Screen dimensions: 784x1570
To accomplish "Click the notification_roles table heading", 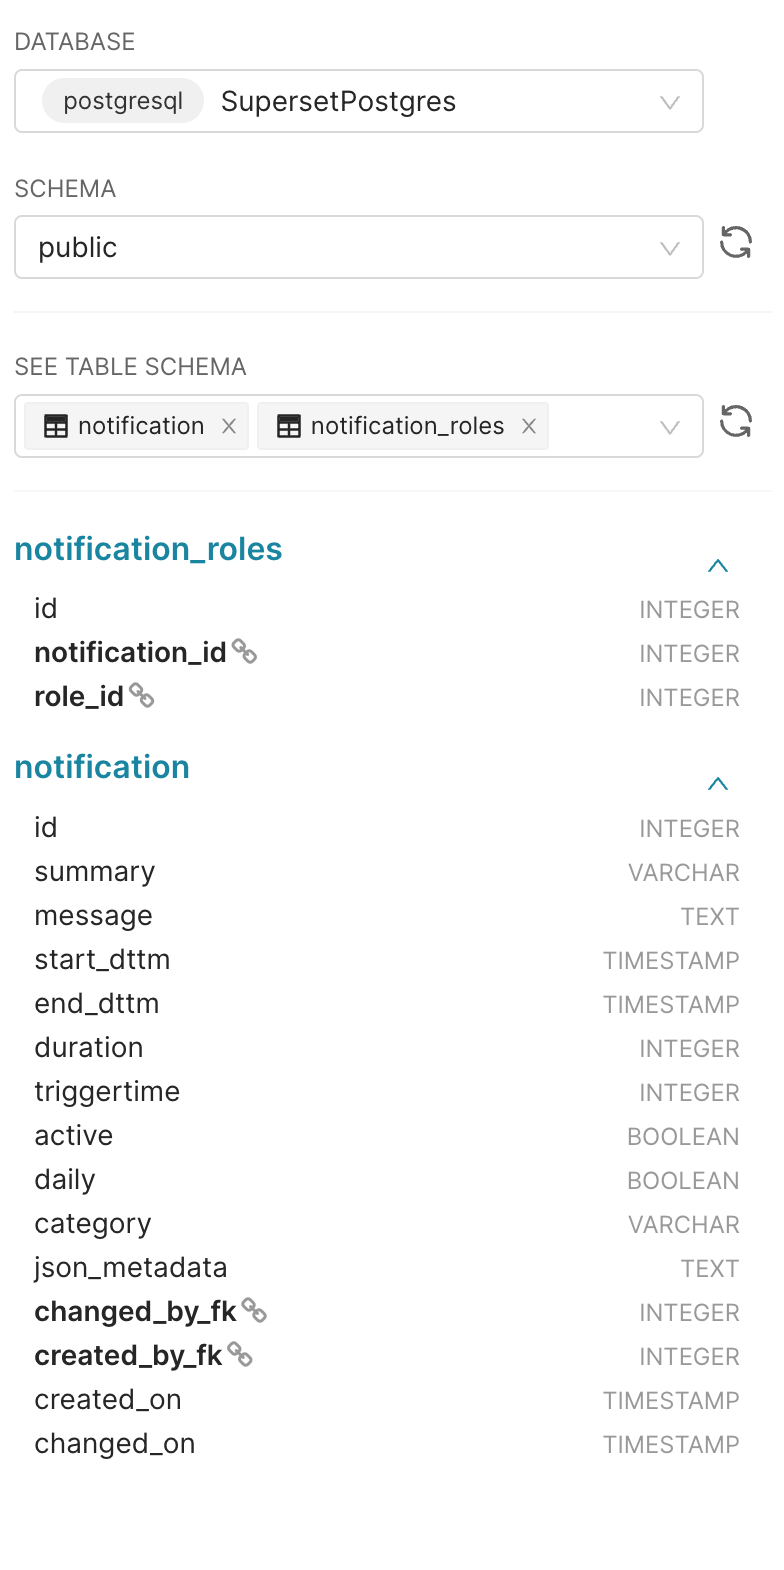I will 148,548.
